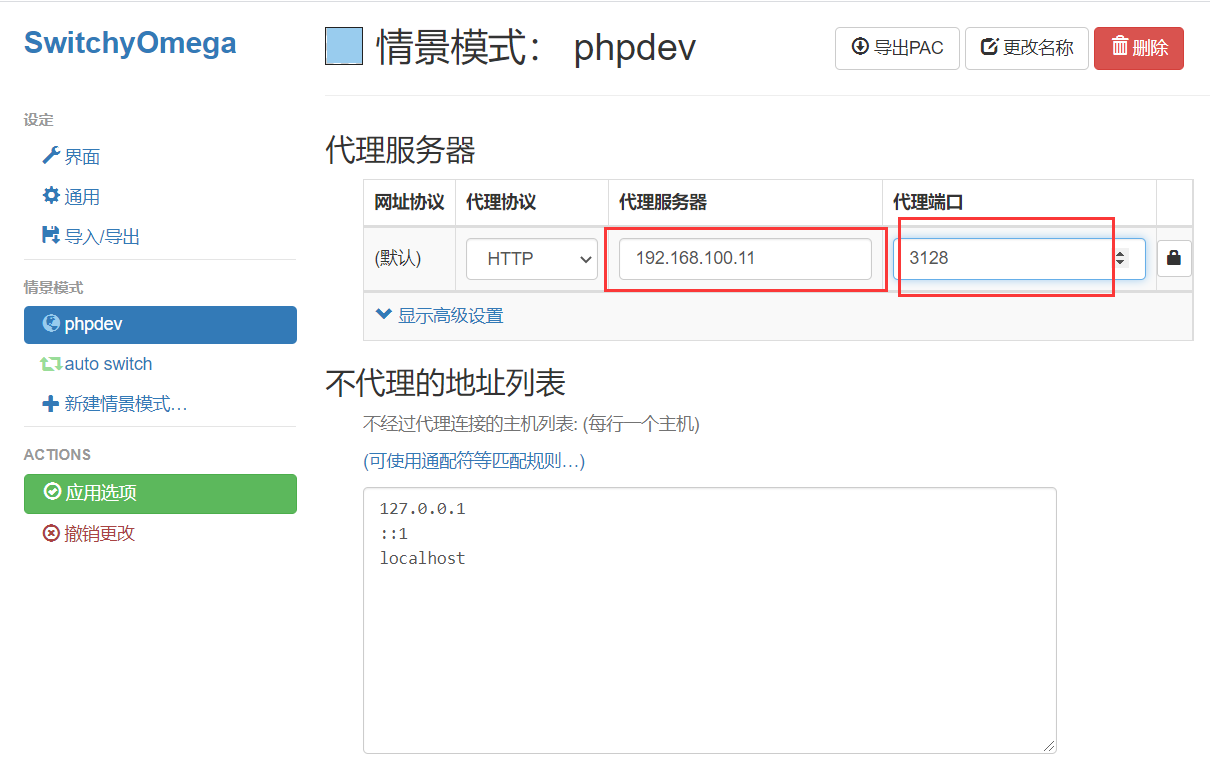The height and width of the screenshot is (770, 1210).
Task: Expand 显示高级设置 advanced settings
Action: click(439, 316)
